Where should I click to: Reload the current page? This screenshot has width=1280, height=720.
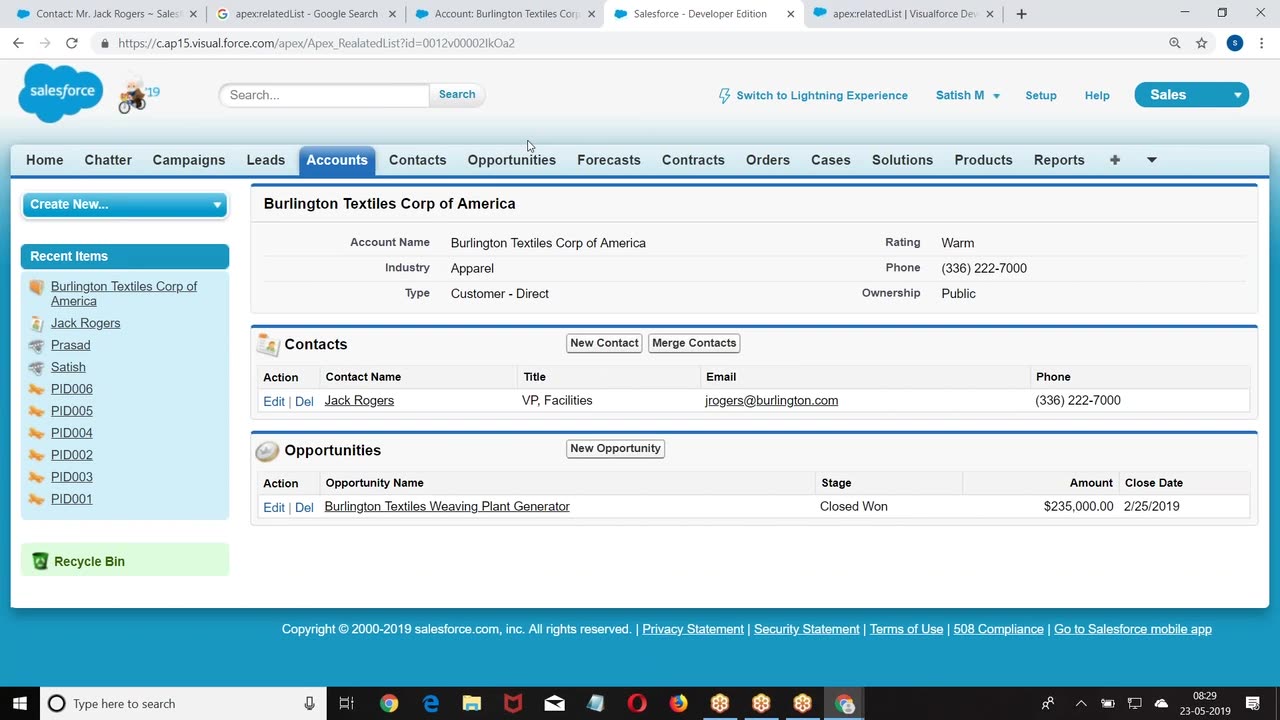click(x=72, y=43)
